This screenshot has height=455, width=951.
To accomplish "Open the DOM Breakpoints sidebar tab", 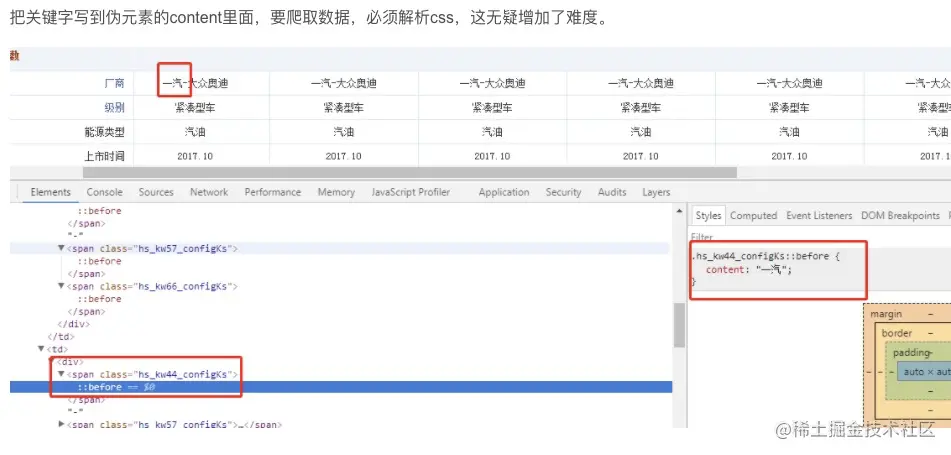I will click(x=900, y=215).
